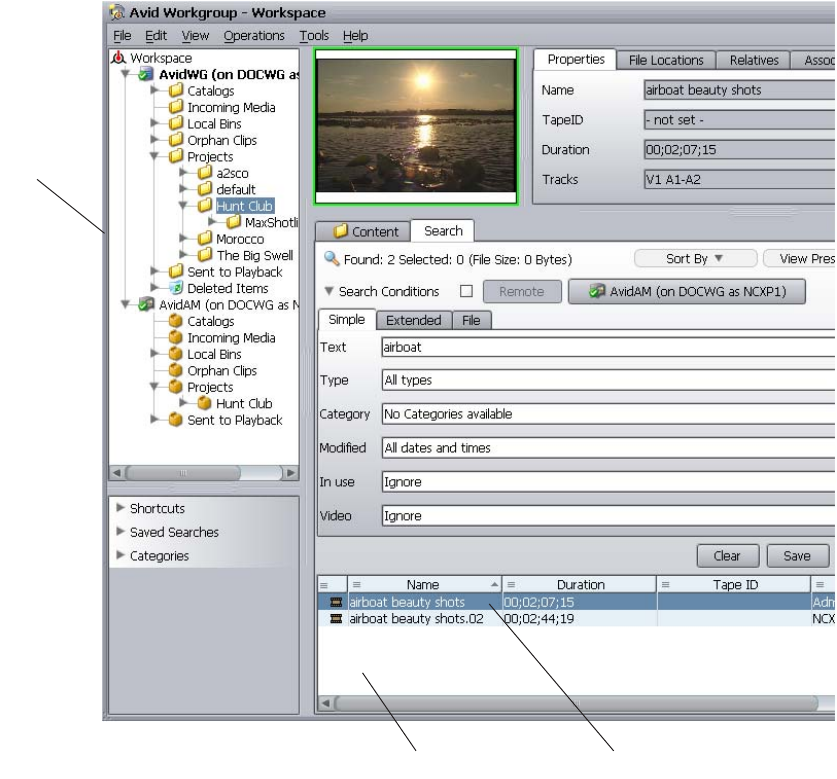Viewport: 837px width, 779px height.
Task: Click the Local Bins folder icon under AvidWG
Action: click(x=176, y=123)
